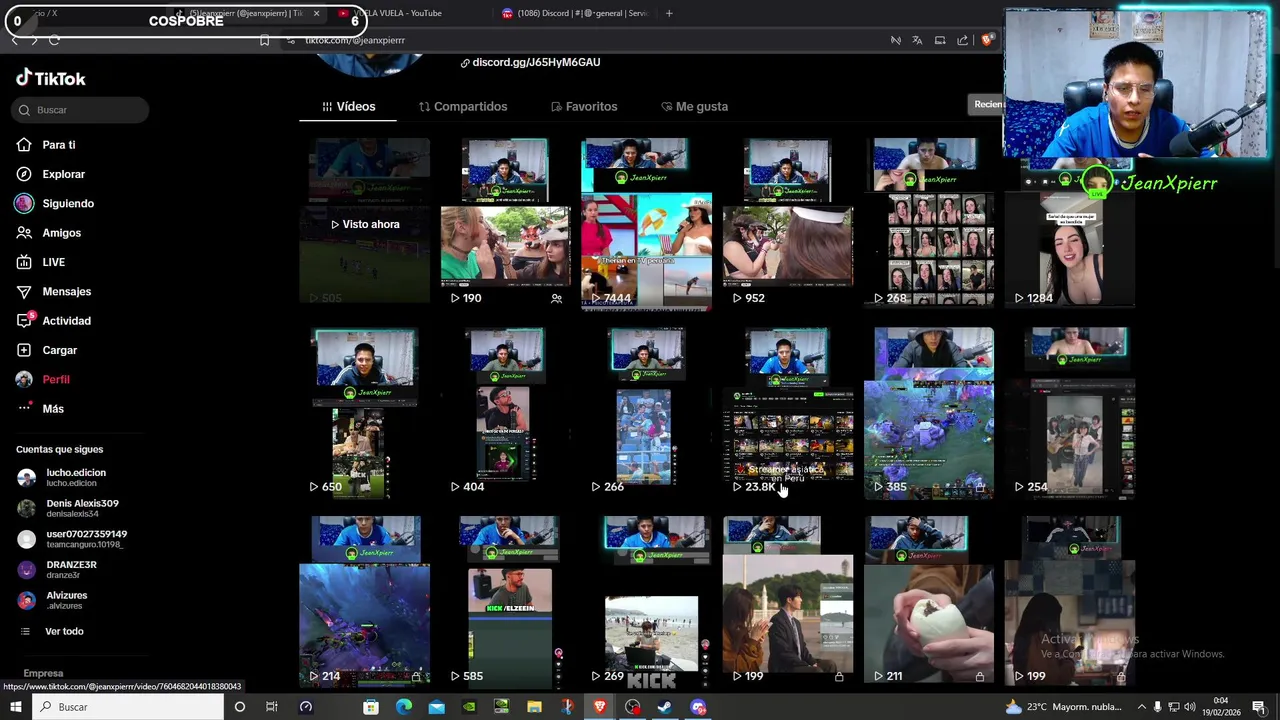
Task: Open a new browser tab
Action: (669, 13)
